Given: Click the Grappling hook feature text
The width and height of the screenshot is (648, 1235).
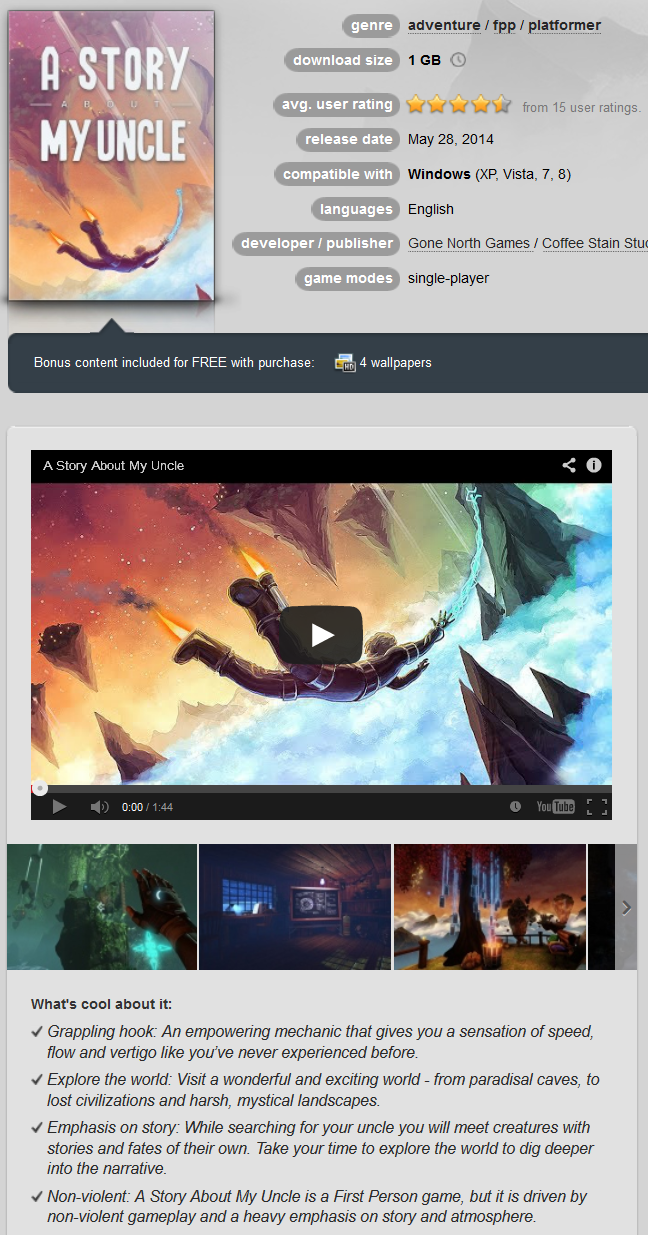Looking at the screenshot, I should [320, 1041].
